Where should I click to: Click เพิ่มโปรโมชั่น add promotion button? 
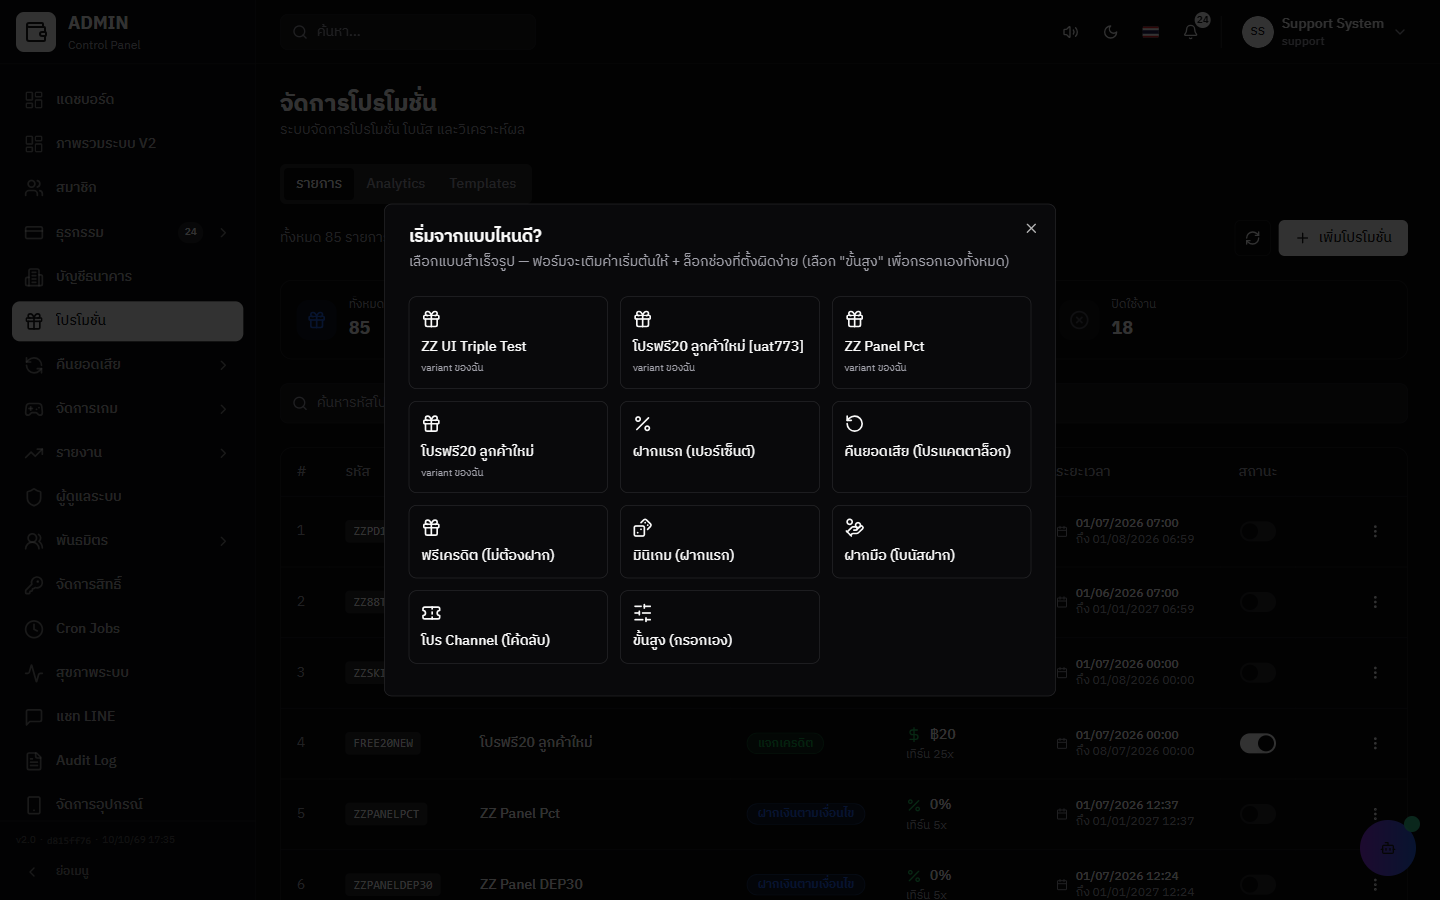point(1343,238)
